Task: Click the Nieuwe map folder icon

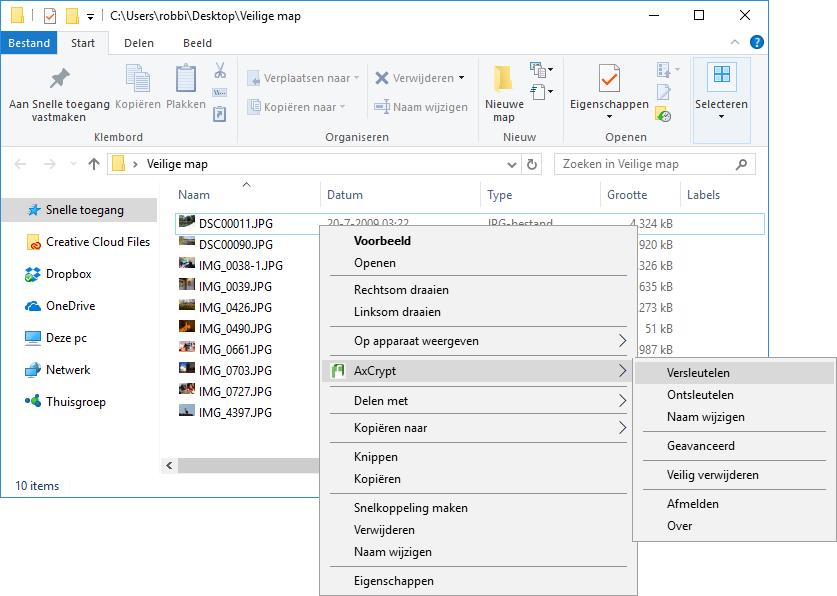Action: tap(503, 79)
